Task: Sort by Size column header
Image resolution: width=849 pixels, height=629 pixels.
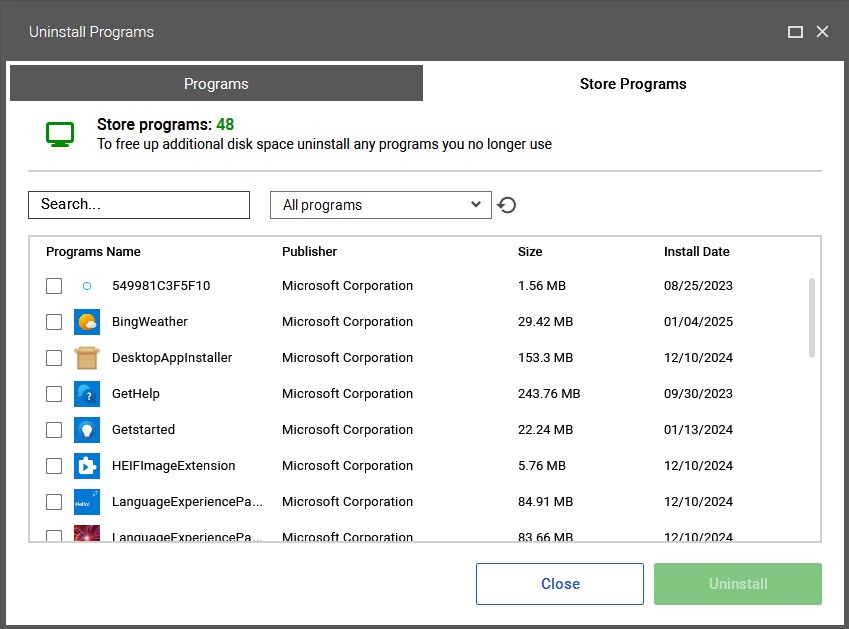Action: (x=530, y=252)
